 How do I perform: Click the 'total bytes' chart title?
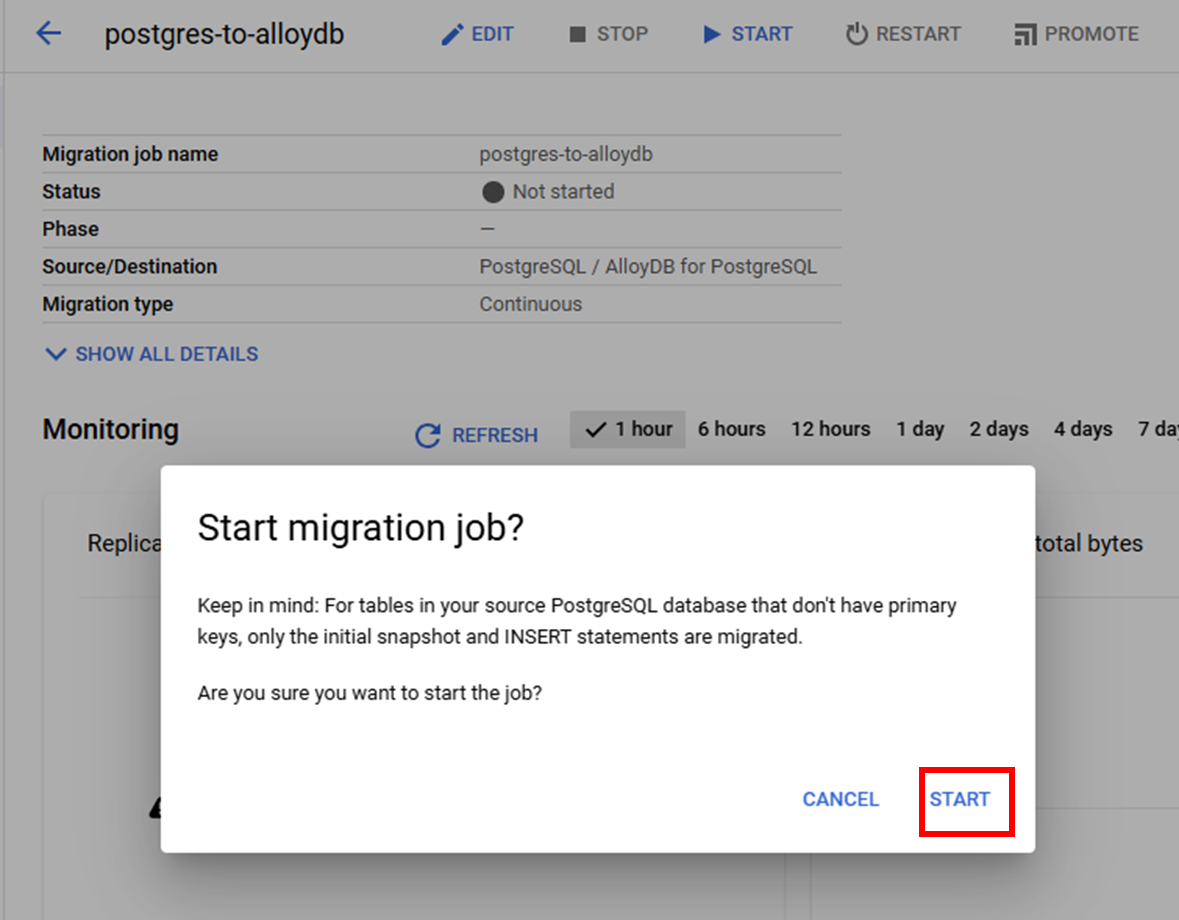tap(1089, 543)
